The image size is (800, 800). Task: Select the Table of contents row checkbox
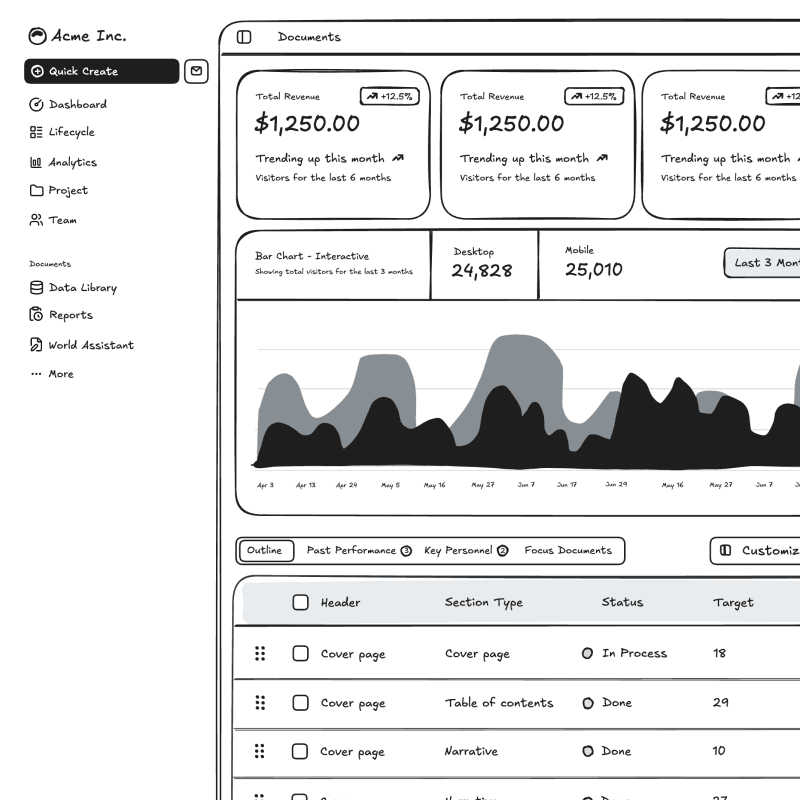click(x=300, y=703)
